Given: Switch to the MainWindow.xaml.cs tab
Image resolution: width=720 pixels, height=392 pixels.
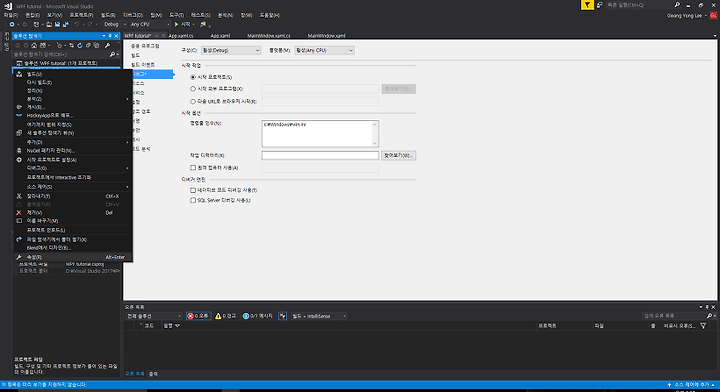Looking at the screenshot, I should 269,35.
